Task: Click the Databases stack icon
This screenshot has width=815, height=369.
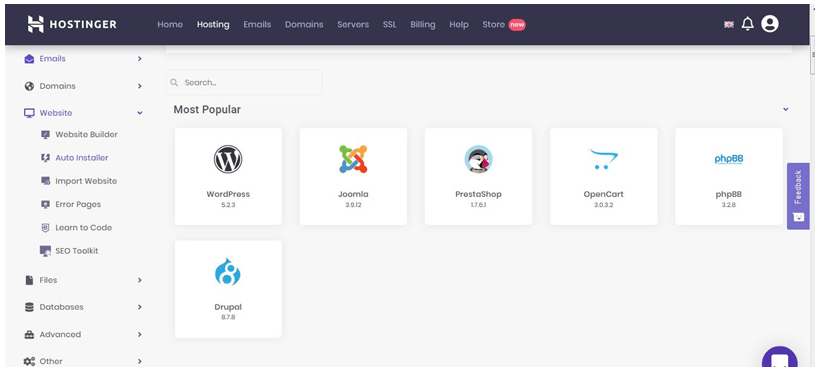Action: [x=29, y=307]
